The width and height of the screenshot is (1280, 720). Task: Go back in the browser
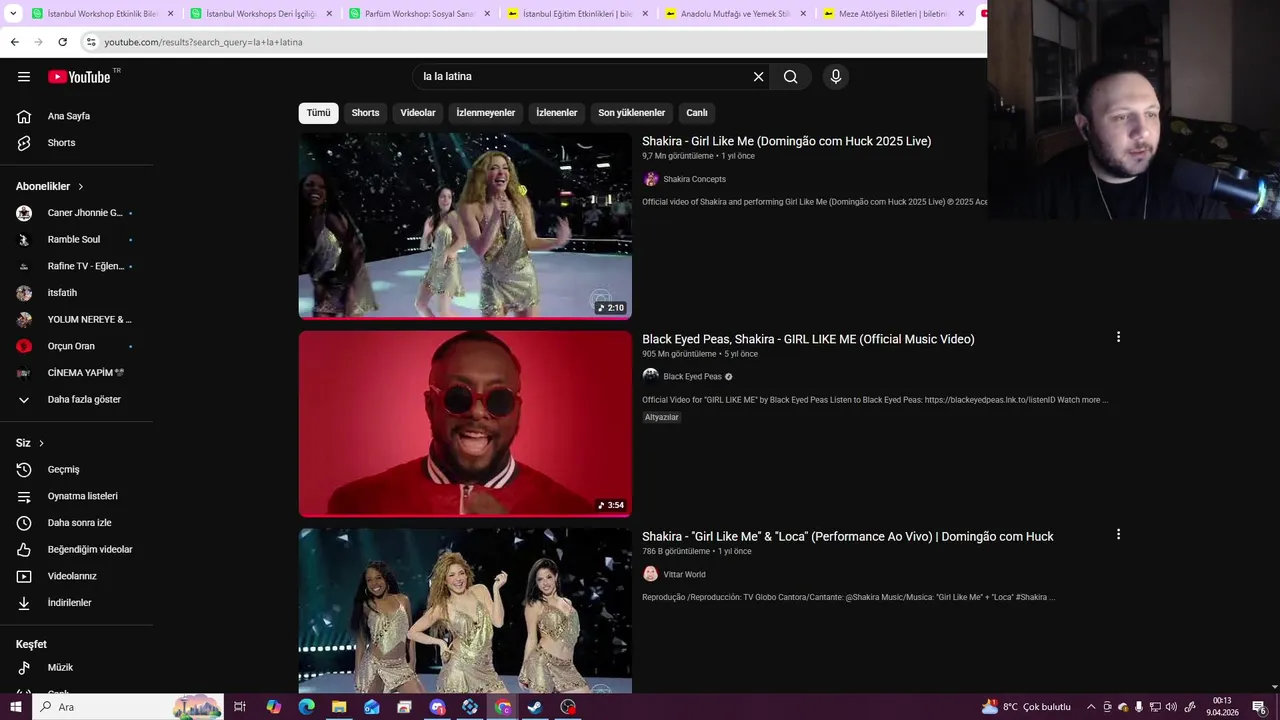click(14, 42)
